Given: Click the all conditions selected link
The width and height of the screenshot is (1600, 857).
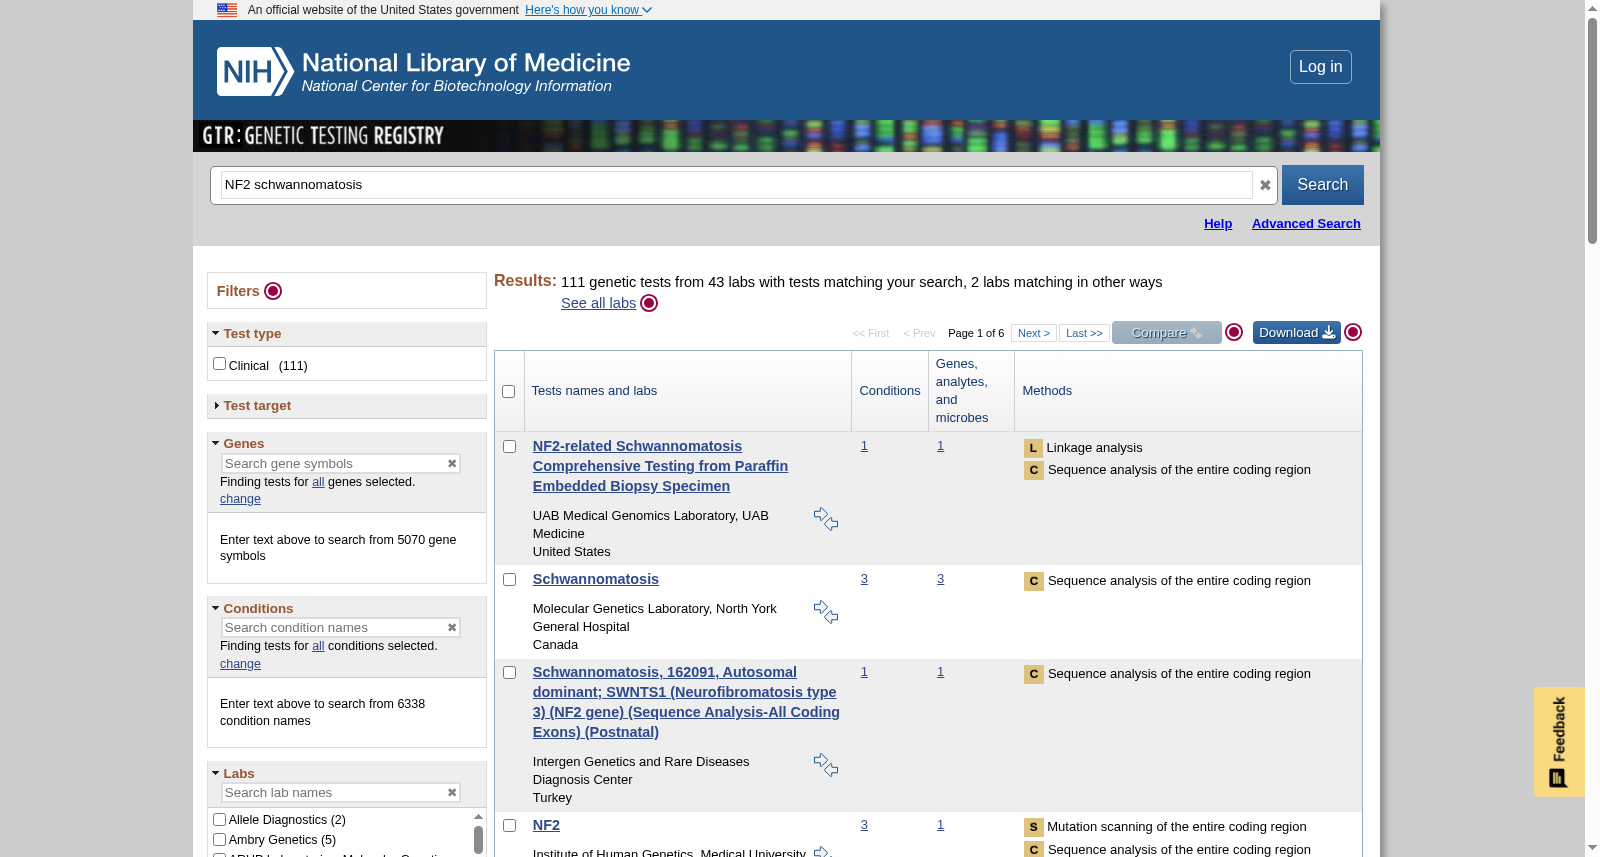Looking at the screenshot, I should click(318, 646).
